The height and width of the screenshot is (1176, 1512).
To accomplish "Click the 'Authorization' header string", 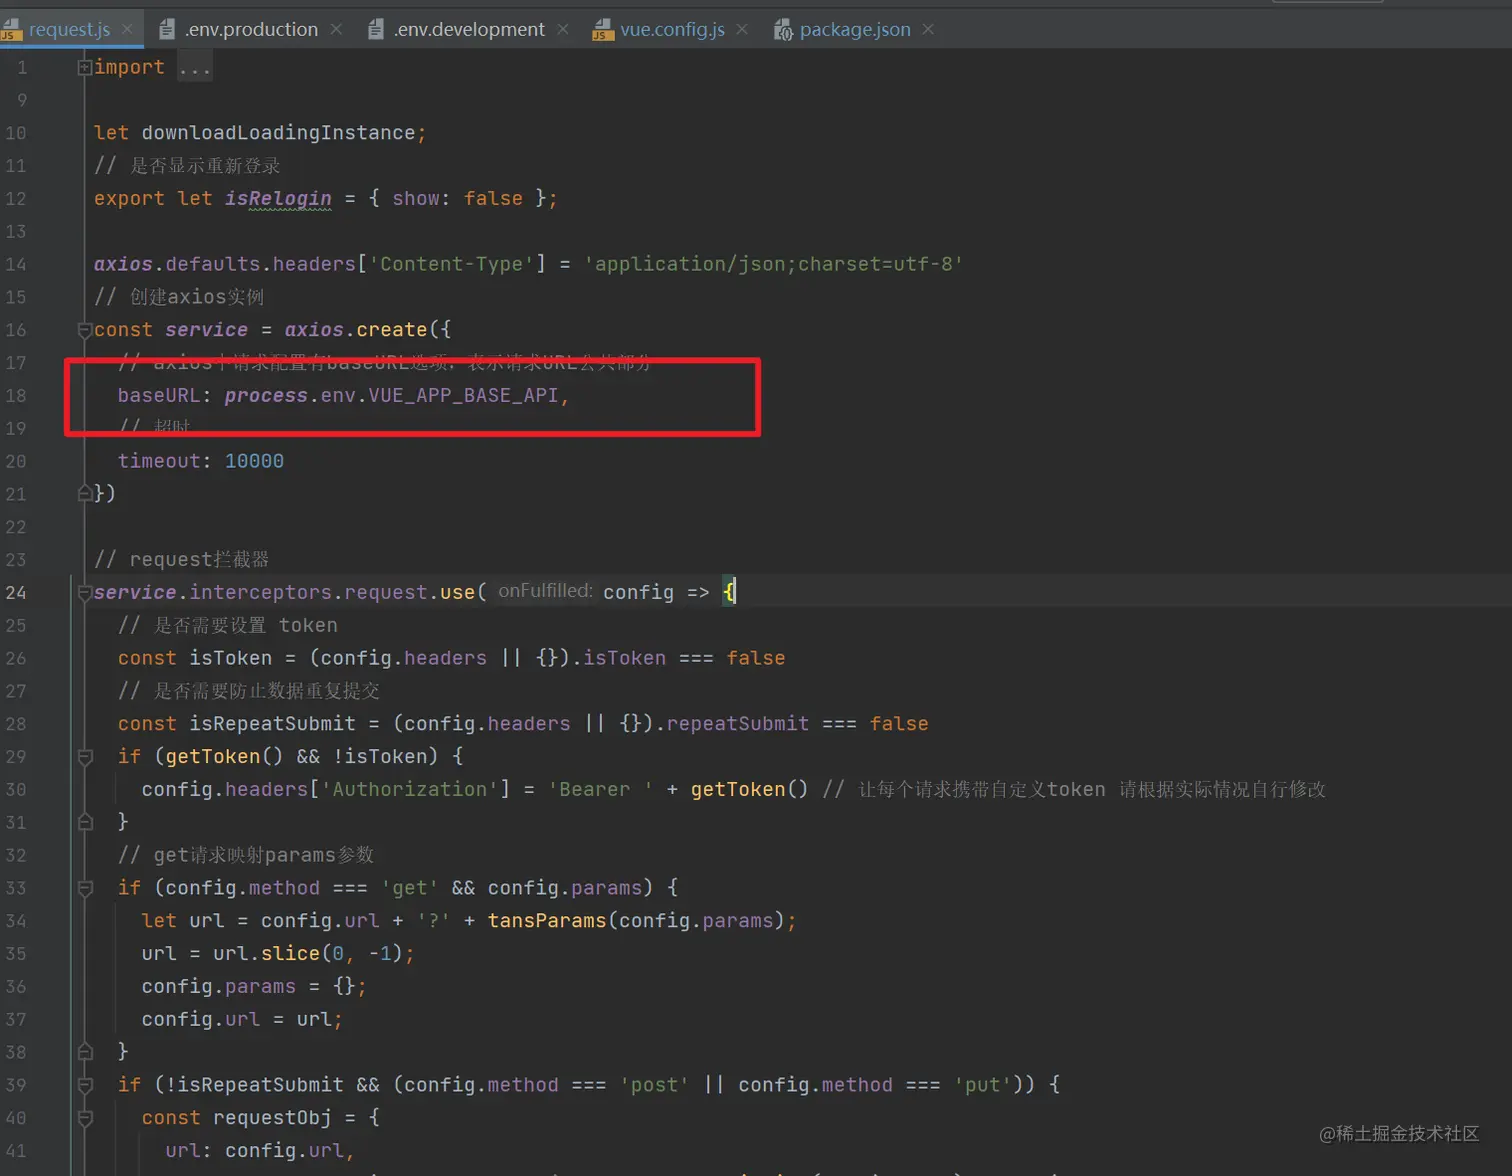I will coord(410,789).
